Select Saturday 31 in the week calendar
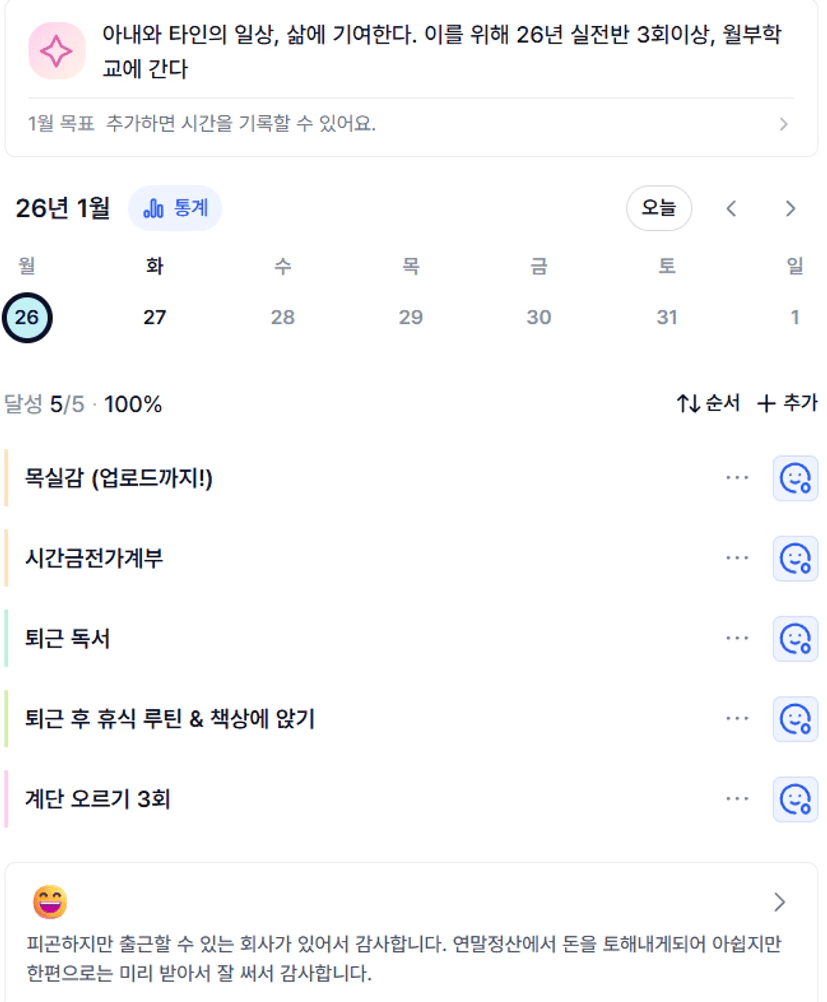827x1002 pixels. 667,318
